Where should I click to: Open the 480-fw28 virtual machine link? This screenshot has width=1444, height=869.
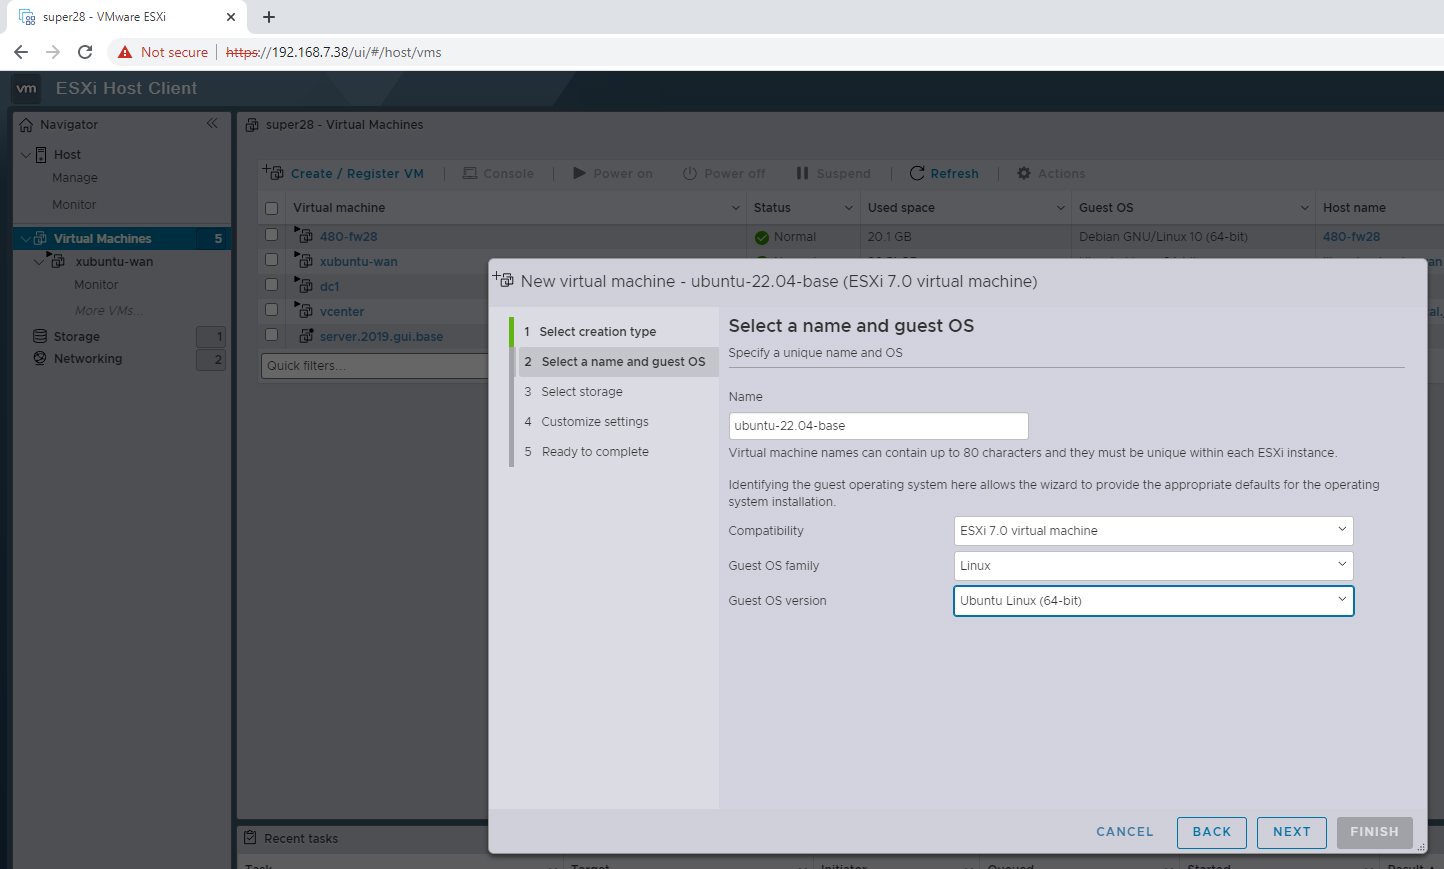point(349,237)
